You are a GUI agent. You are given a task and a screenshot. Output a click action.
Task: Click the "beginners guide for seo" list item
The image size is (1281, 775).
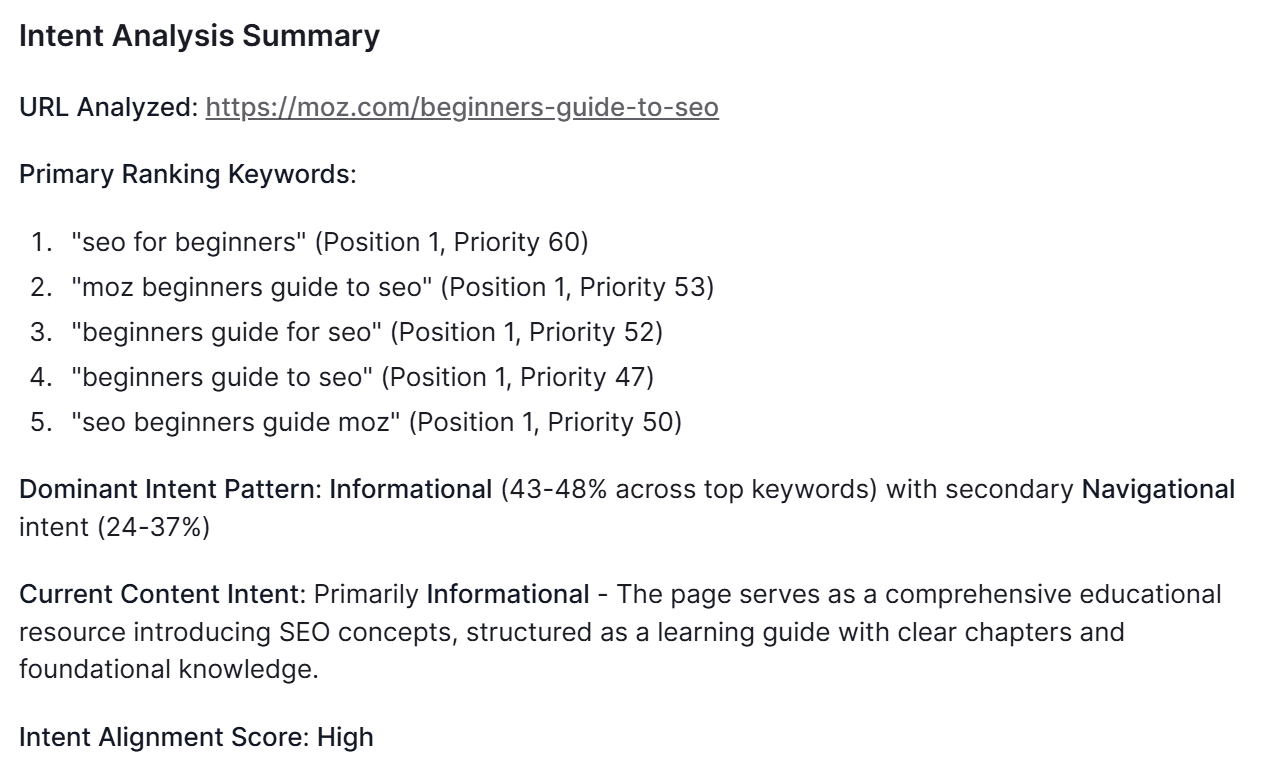point(226,332)
